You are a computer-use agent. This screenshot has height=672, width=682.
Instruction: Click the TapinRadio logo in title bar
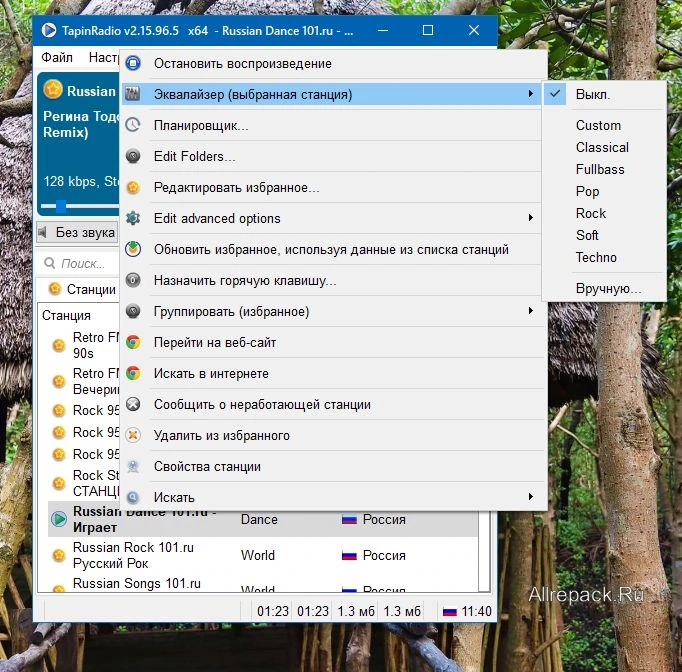[49, 30]
